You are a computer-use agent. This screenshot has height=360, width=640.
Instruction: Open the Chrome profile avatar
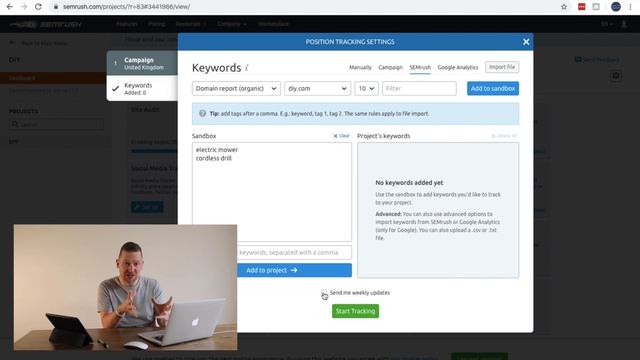click(616, 7)
